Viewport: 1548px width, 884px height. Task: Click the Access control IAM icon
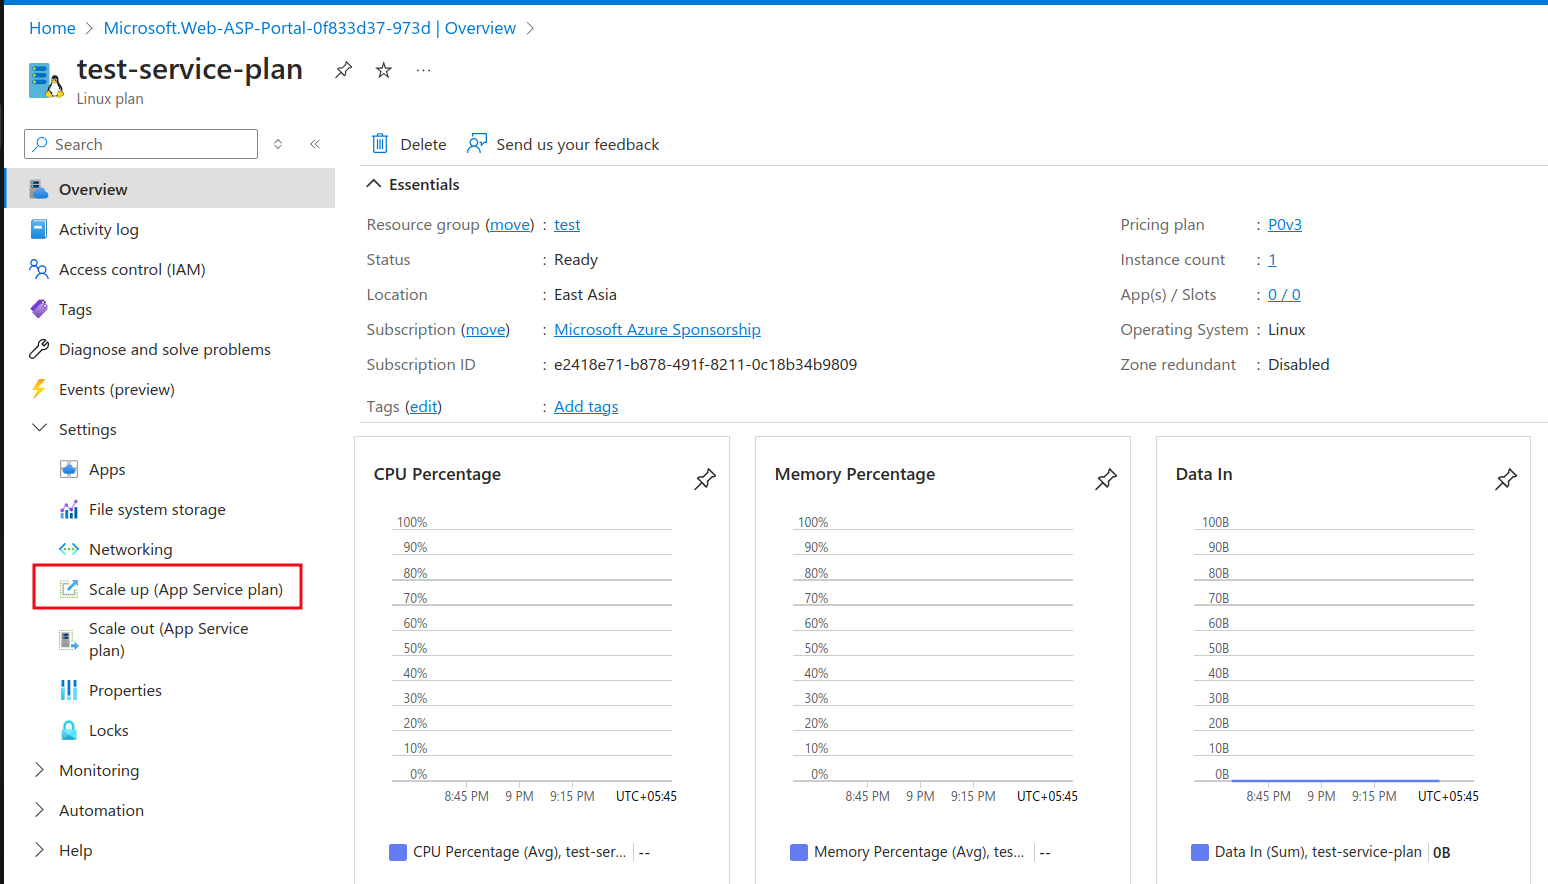pyautogui.click(x=39, y=269)
